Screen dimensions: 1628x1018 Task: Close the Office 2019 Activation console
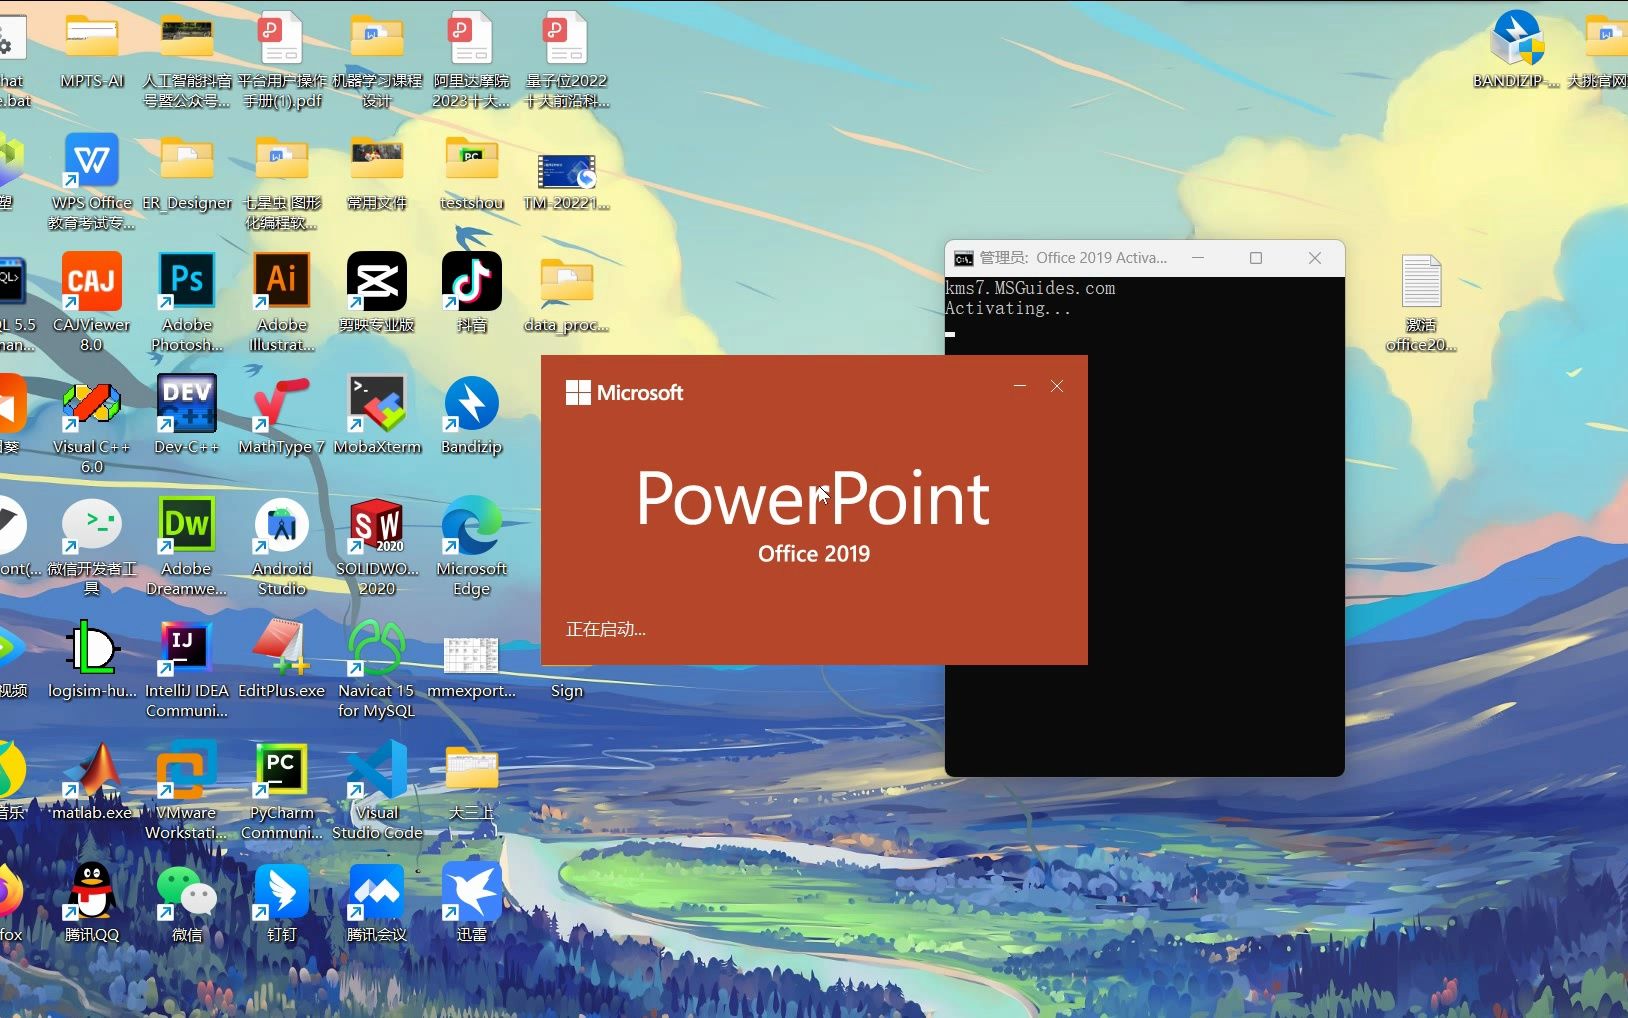click(x=1315, y=258)
